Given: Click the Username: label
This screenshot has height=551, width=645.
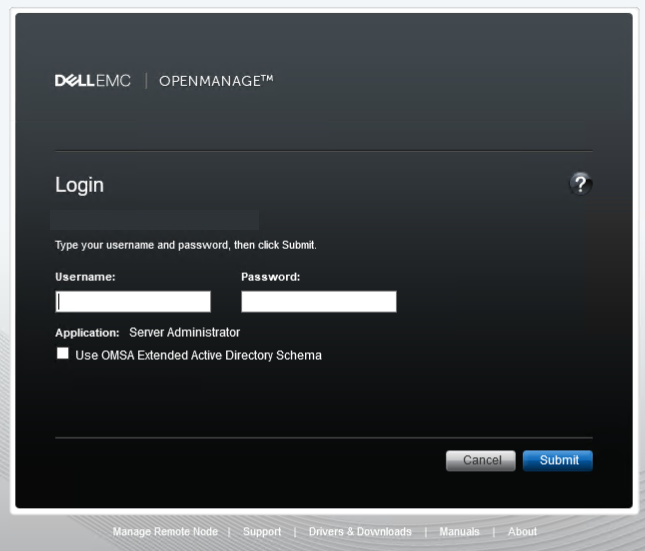Looking at the screenshot, I should tap(85, 277).
